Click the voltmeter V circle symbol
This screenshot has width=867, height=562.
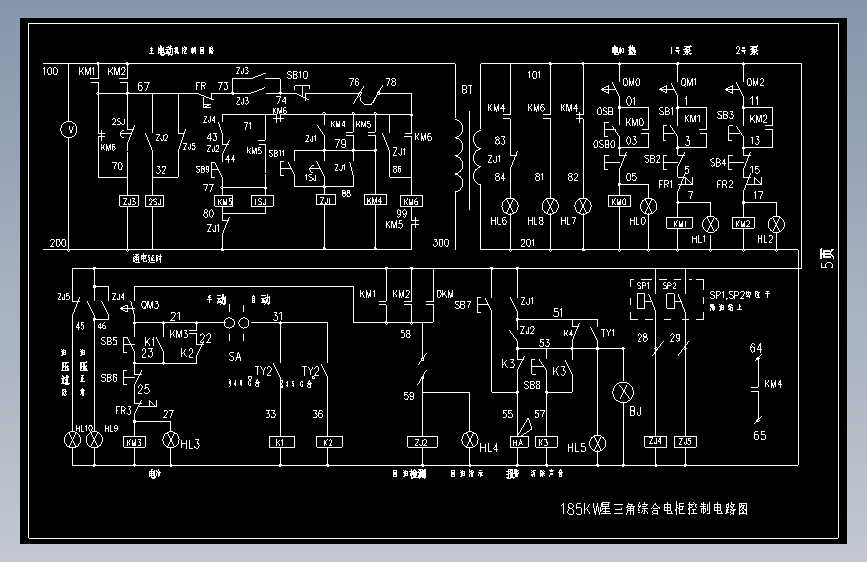[x=69, y=129]
